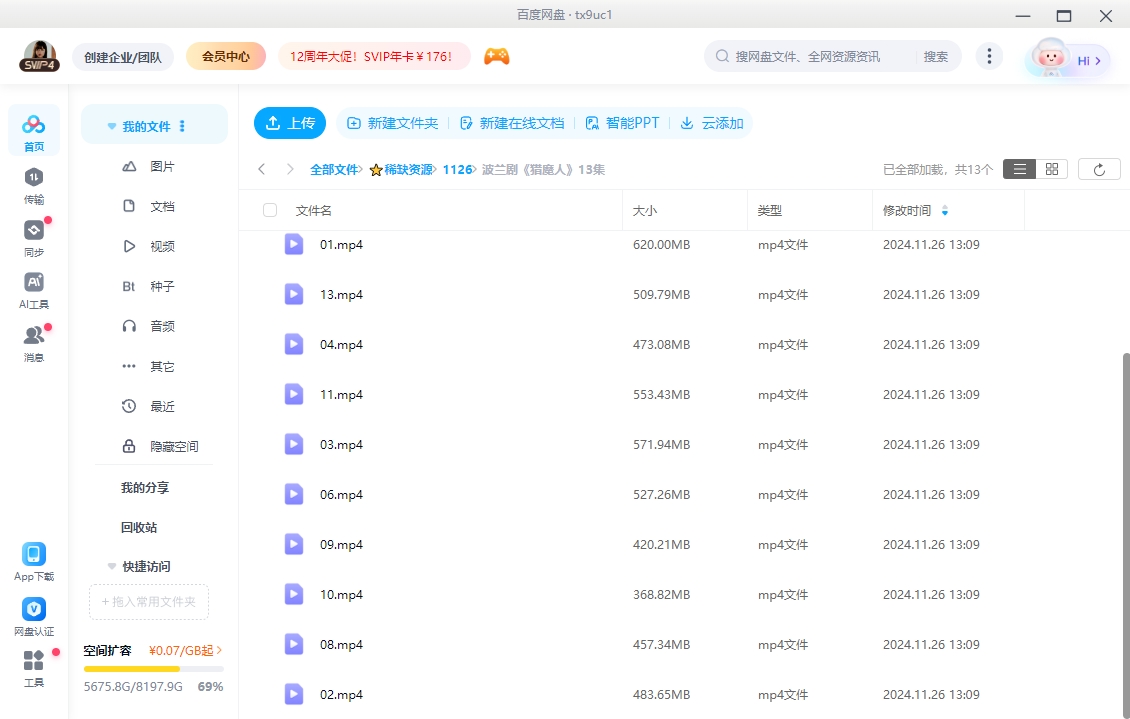Click 智能PPT button

[623, 123]
